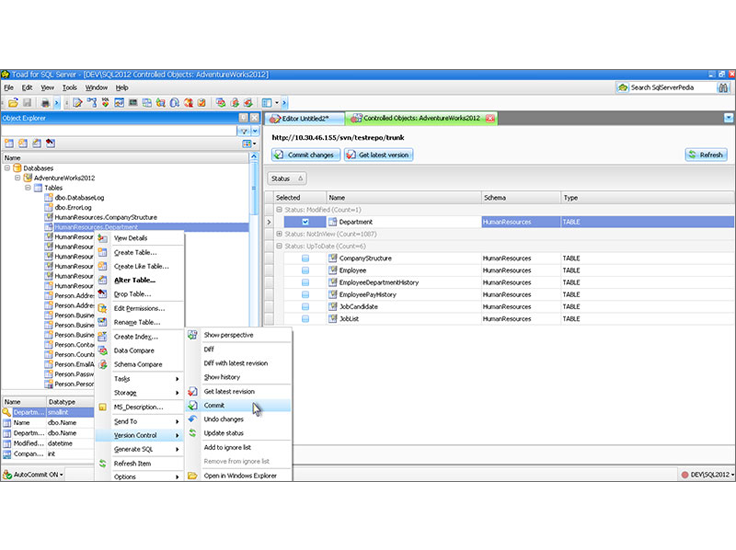Click the MS_Description context menu icon

pos(102,407)
